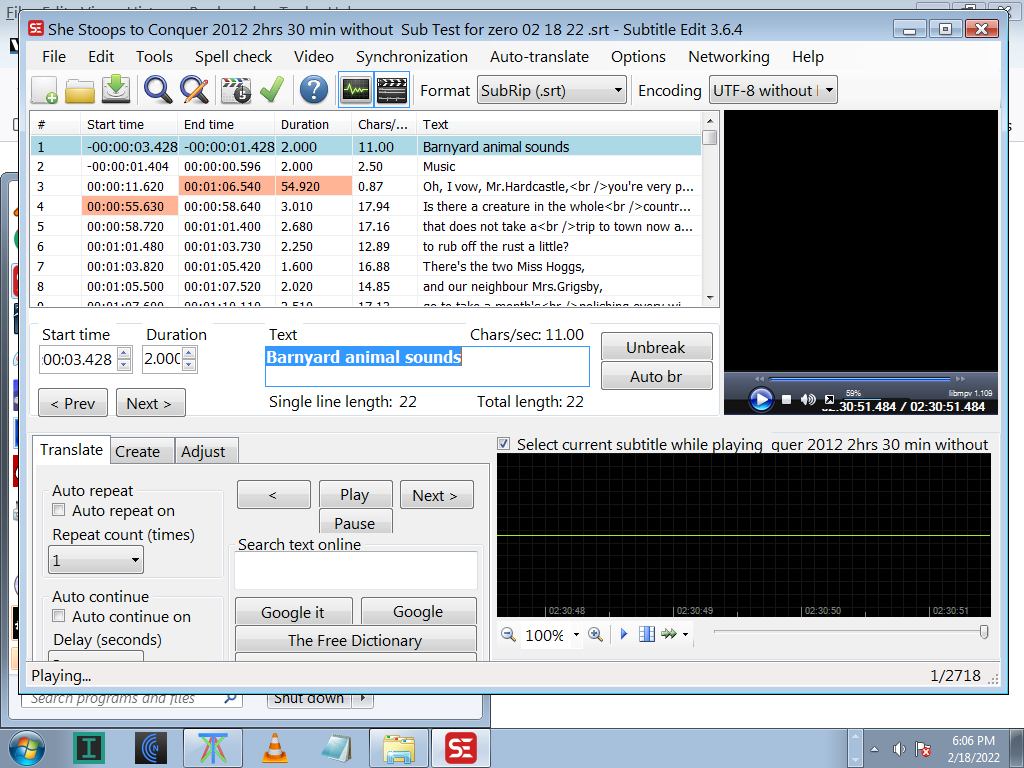This screenshot has width=1024, height=768.
Task: Click the waveform center/grid columns icon
Action: [x=647, y=634]
